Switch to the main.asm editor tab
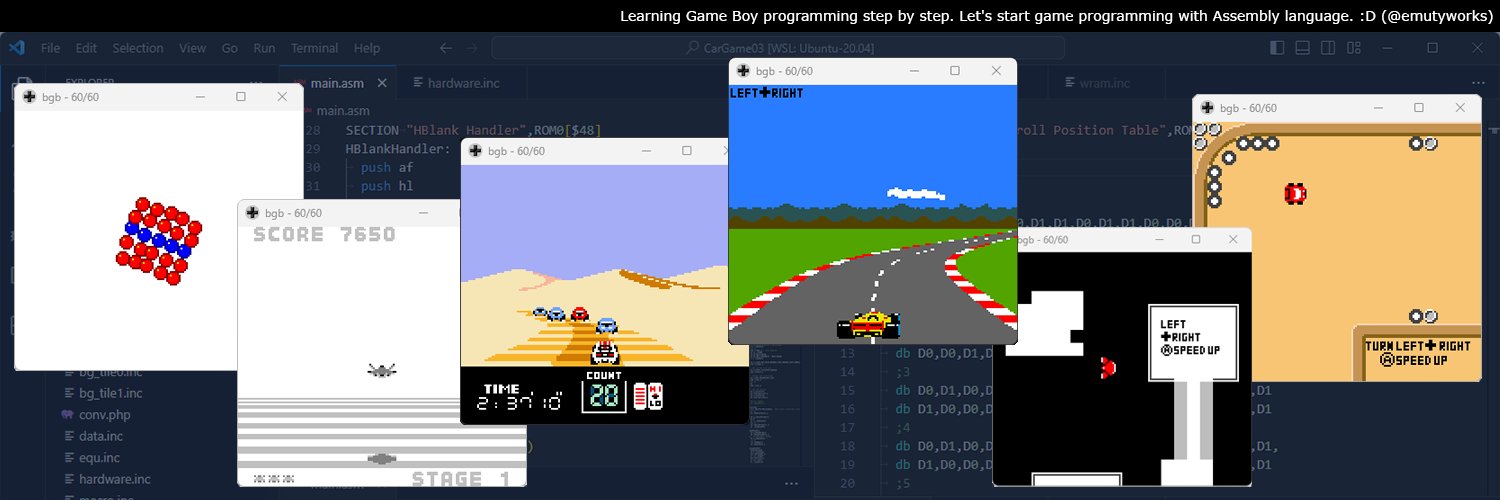 pos(337,83)
